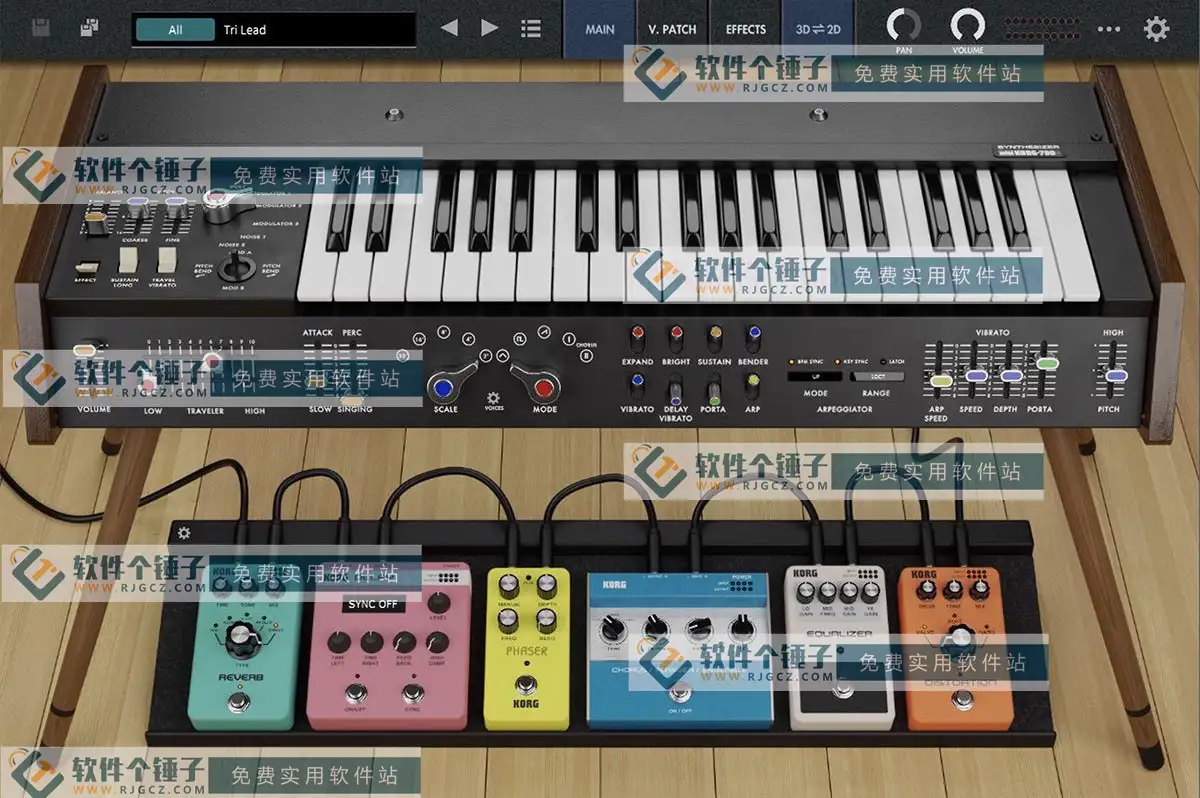The width and height of the screenshot is (1200, 798).
Task: Click the 3D⇌2D view switch button
Action: [818, 29]
